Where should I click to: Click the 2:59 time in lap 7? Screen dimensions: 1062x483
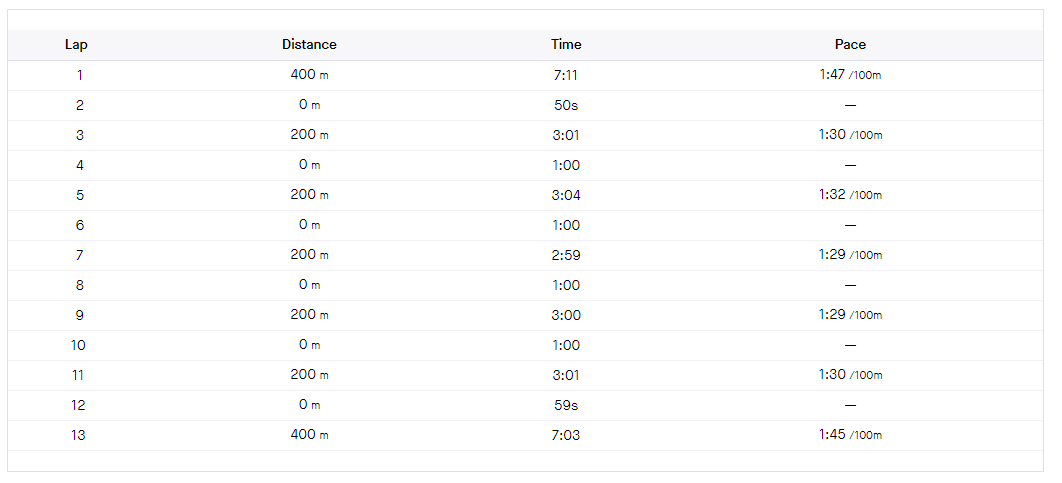(x=566, y=255)
